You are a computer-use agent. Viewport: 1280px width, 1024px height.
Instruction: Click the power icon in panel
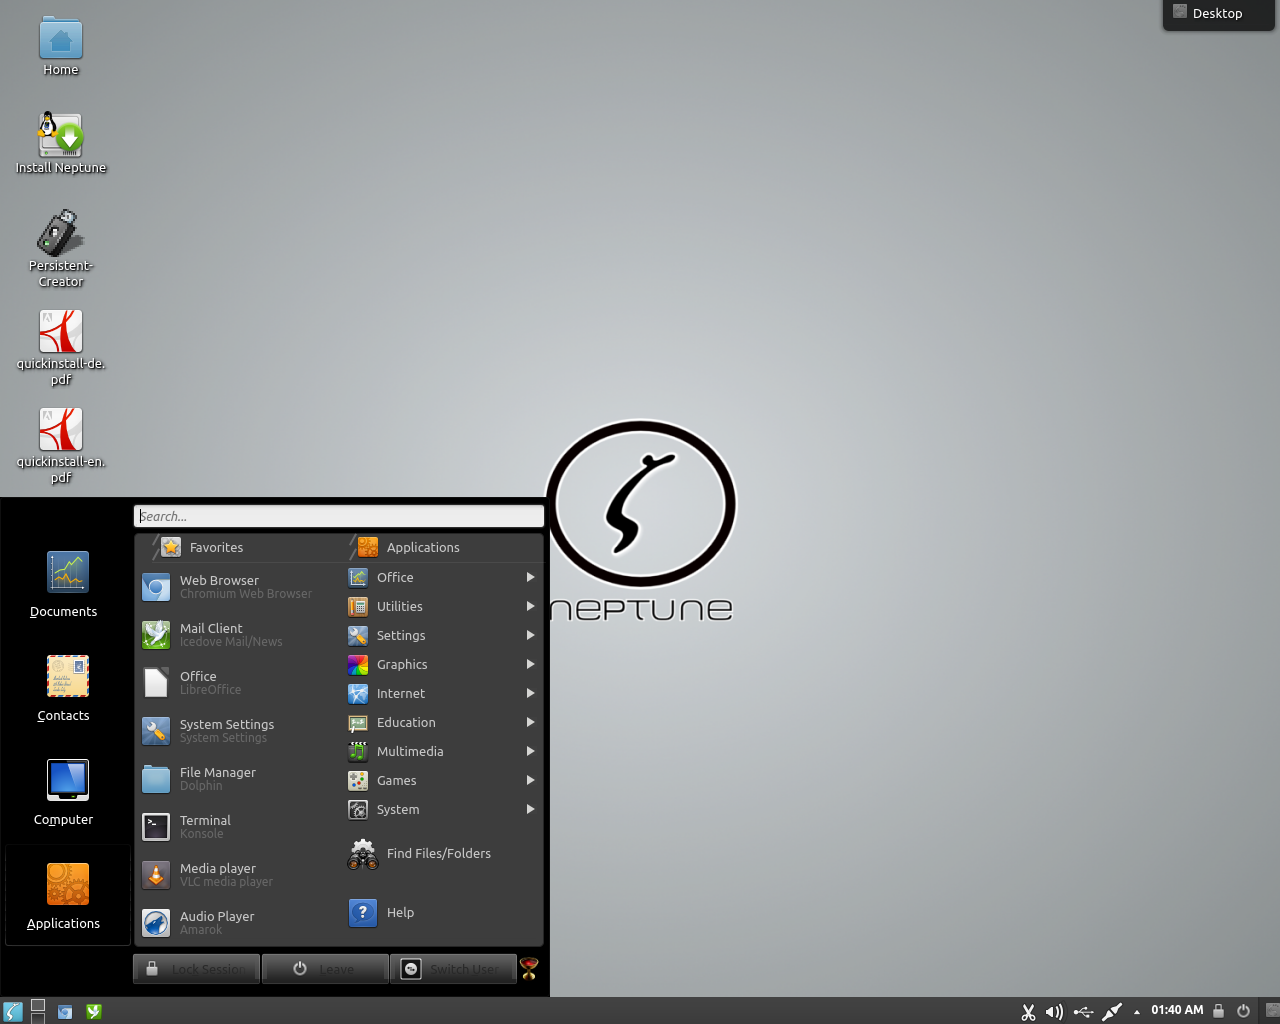[1243, 1011]
